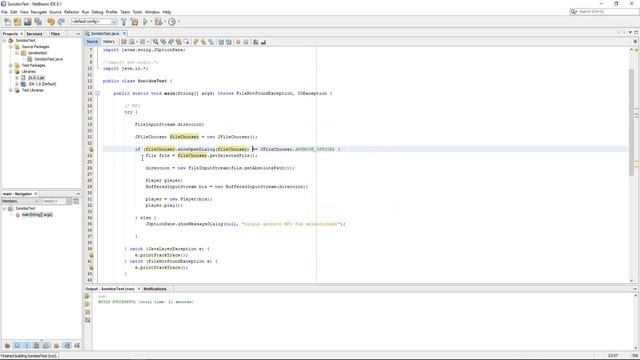Jump to the next bookmark icon
The width and height of the screenshot is (640, 360).
203,42
